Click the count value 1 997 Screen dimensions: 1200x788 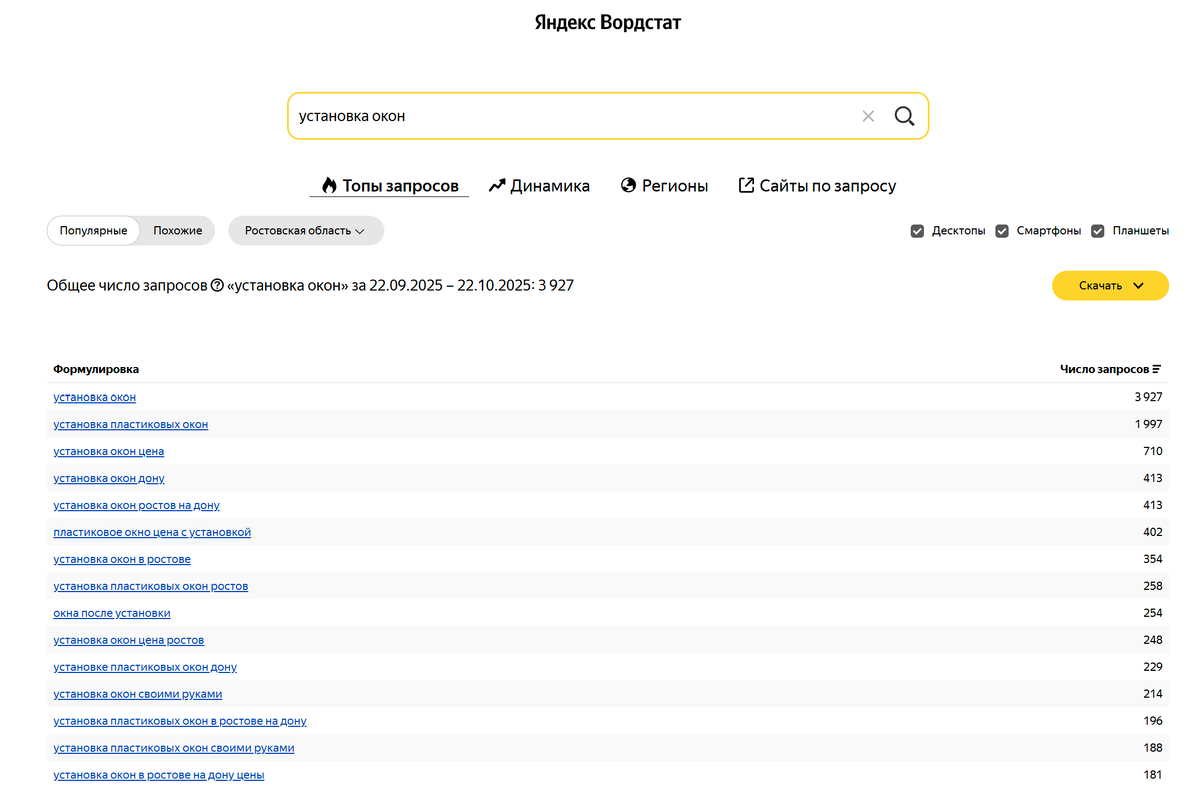[x=1148, y=424]
